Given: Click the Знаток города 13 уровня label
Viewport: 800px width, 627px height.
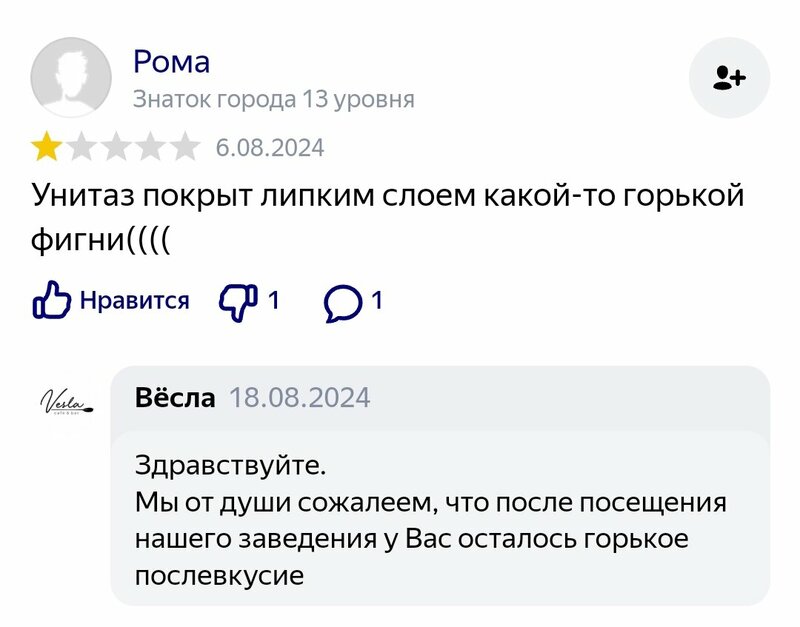Looking at the screenshot, I should [273, 99].
